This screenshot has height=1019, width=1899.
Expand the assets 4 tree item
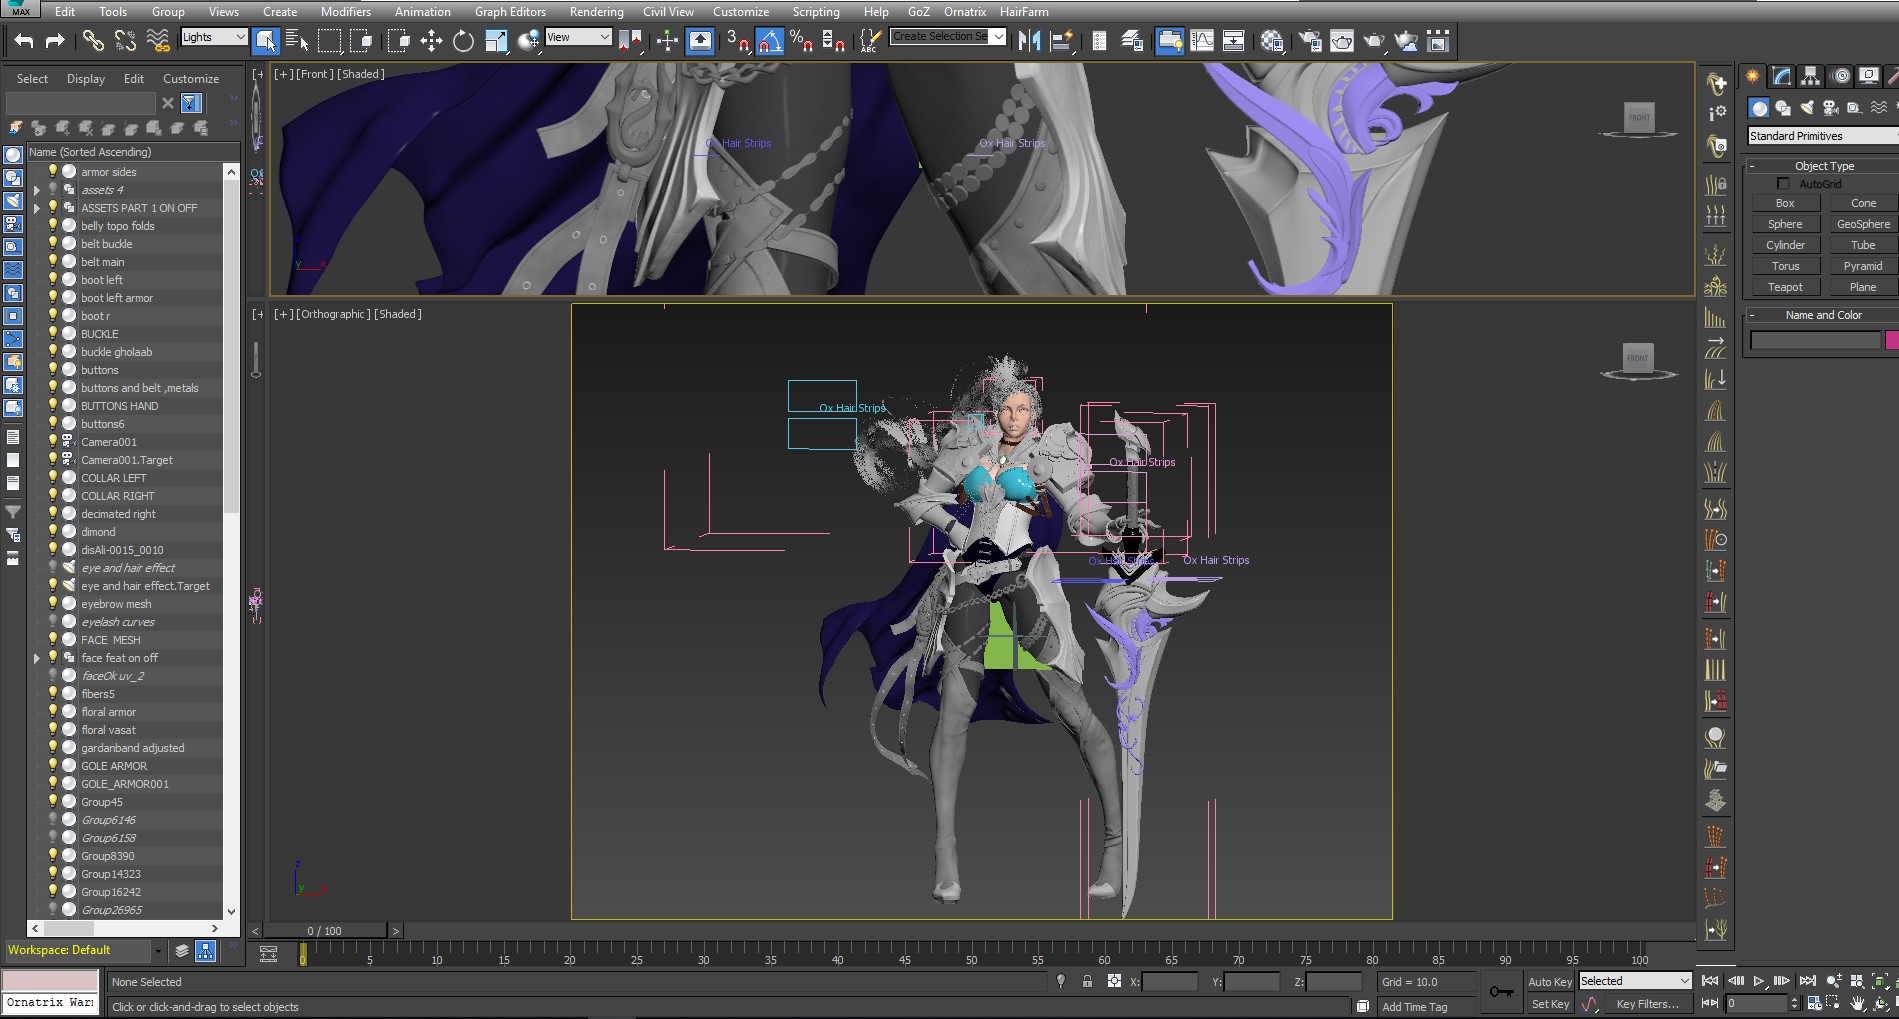[37, 189]
